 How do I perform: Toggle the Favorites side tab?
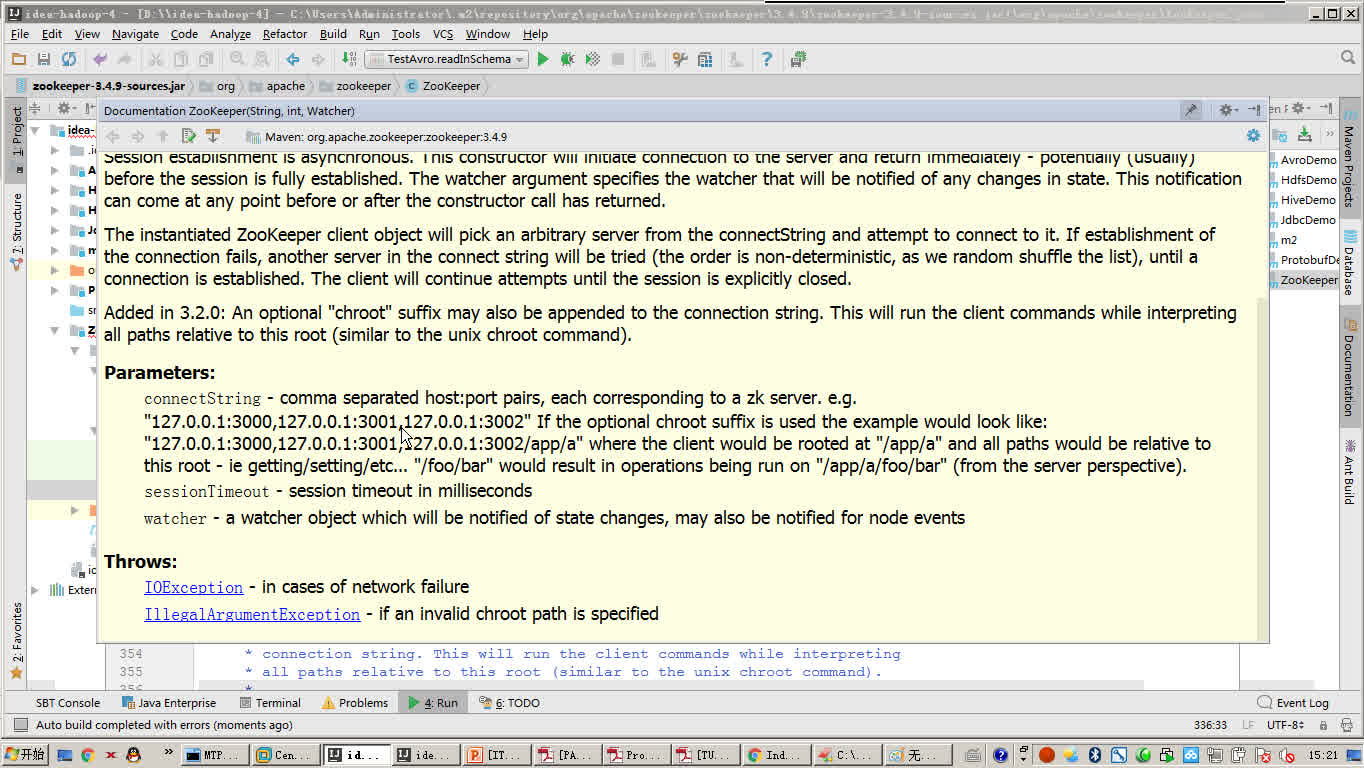click(16, 640)
